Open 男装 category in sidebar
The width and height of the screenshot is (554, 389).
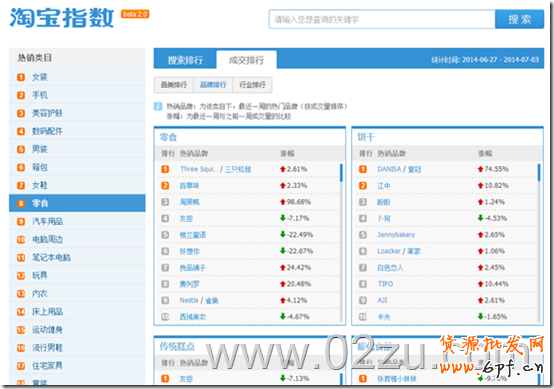coord(77,149)
